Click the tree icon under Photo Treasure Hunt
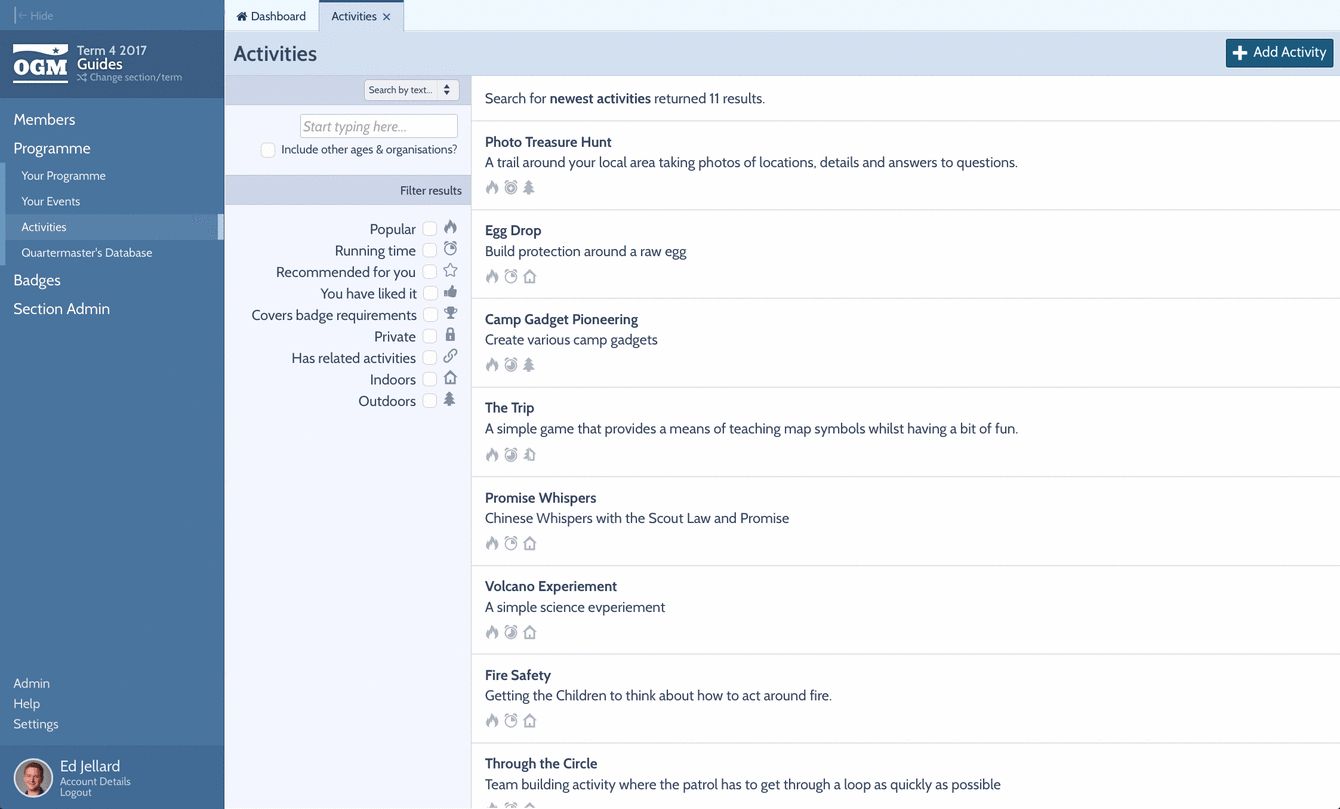Screen dimensions: 1340x809 click(x=529, y=188)
